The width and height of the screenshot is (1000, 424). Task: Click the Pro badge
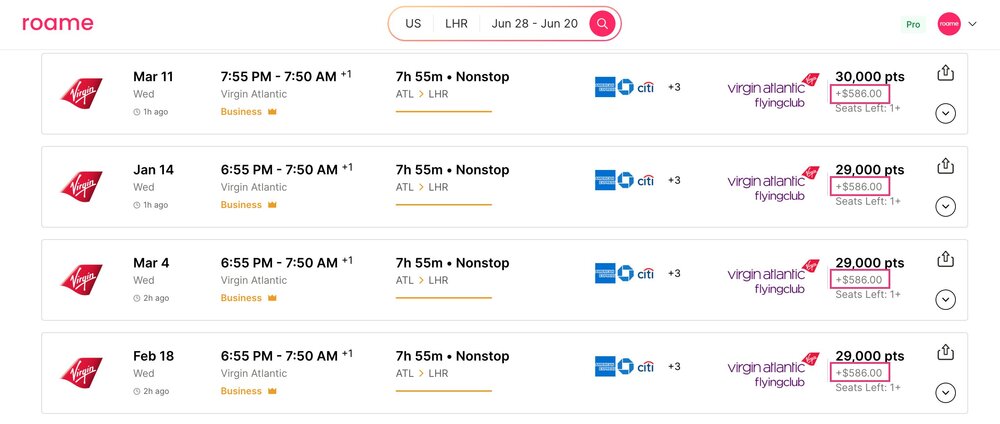[912, 24]
